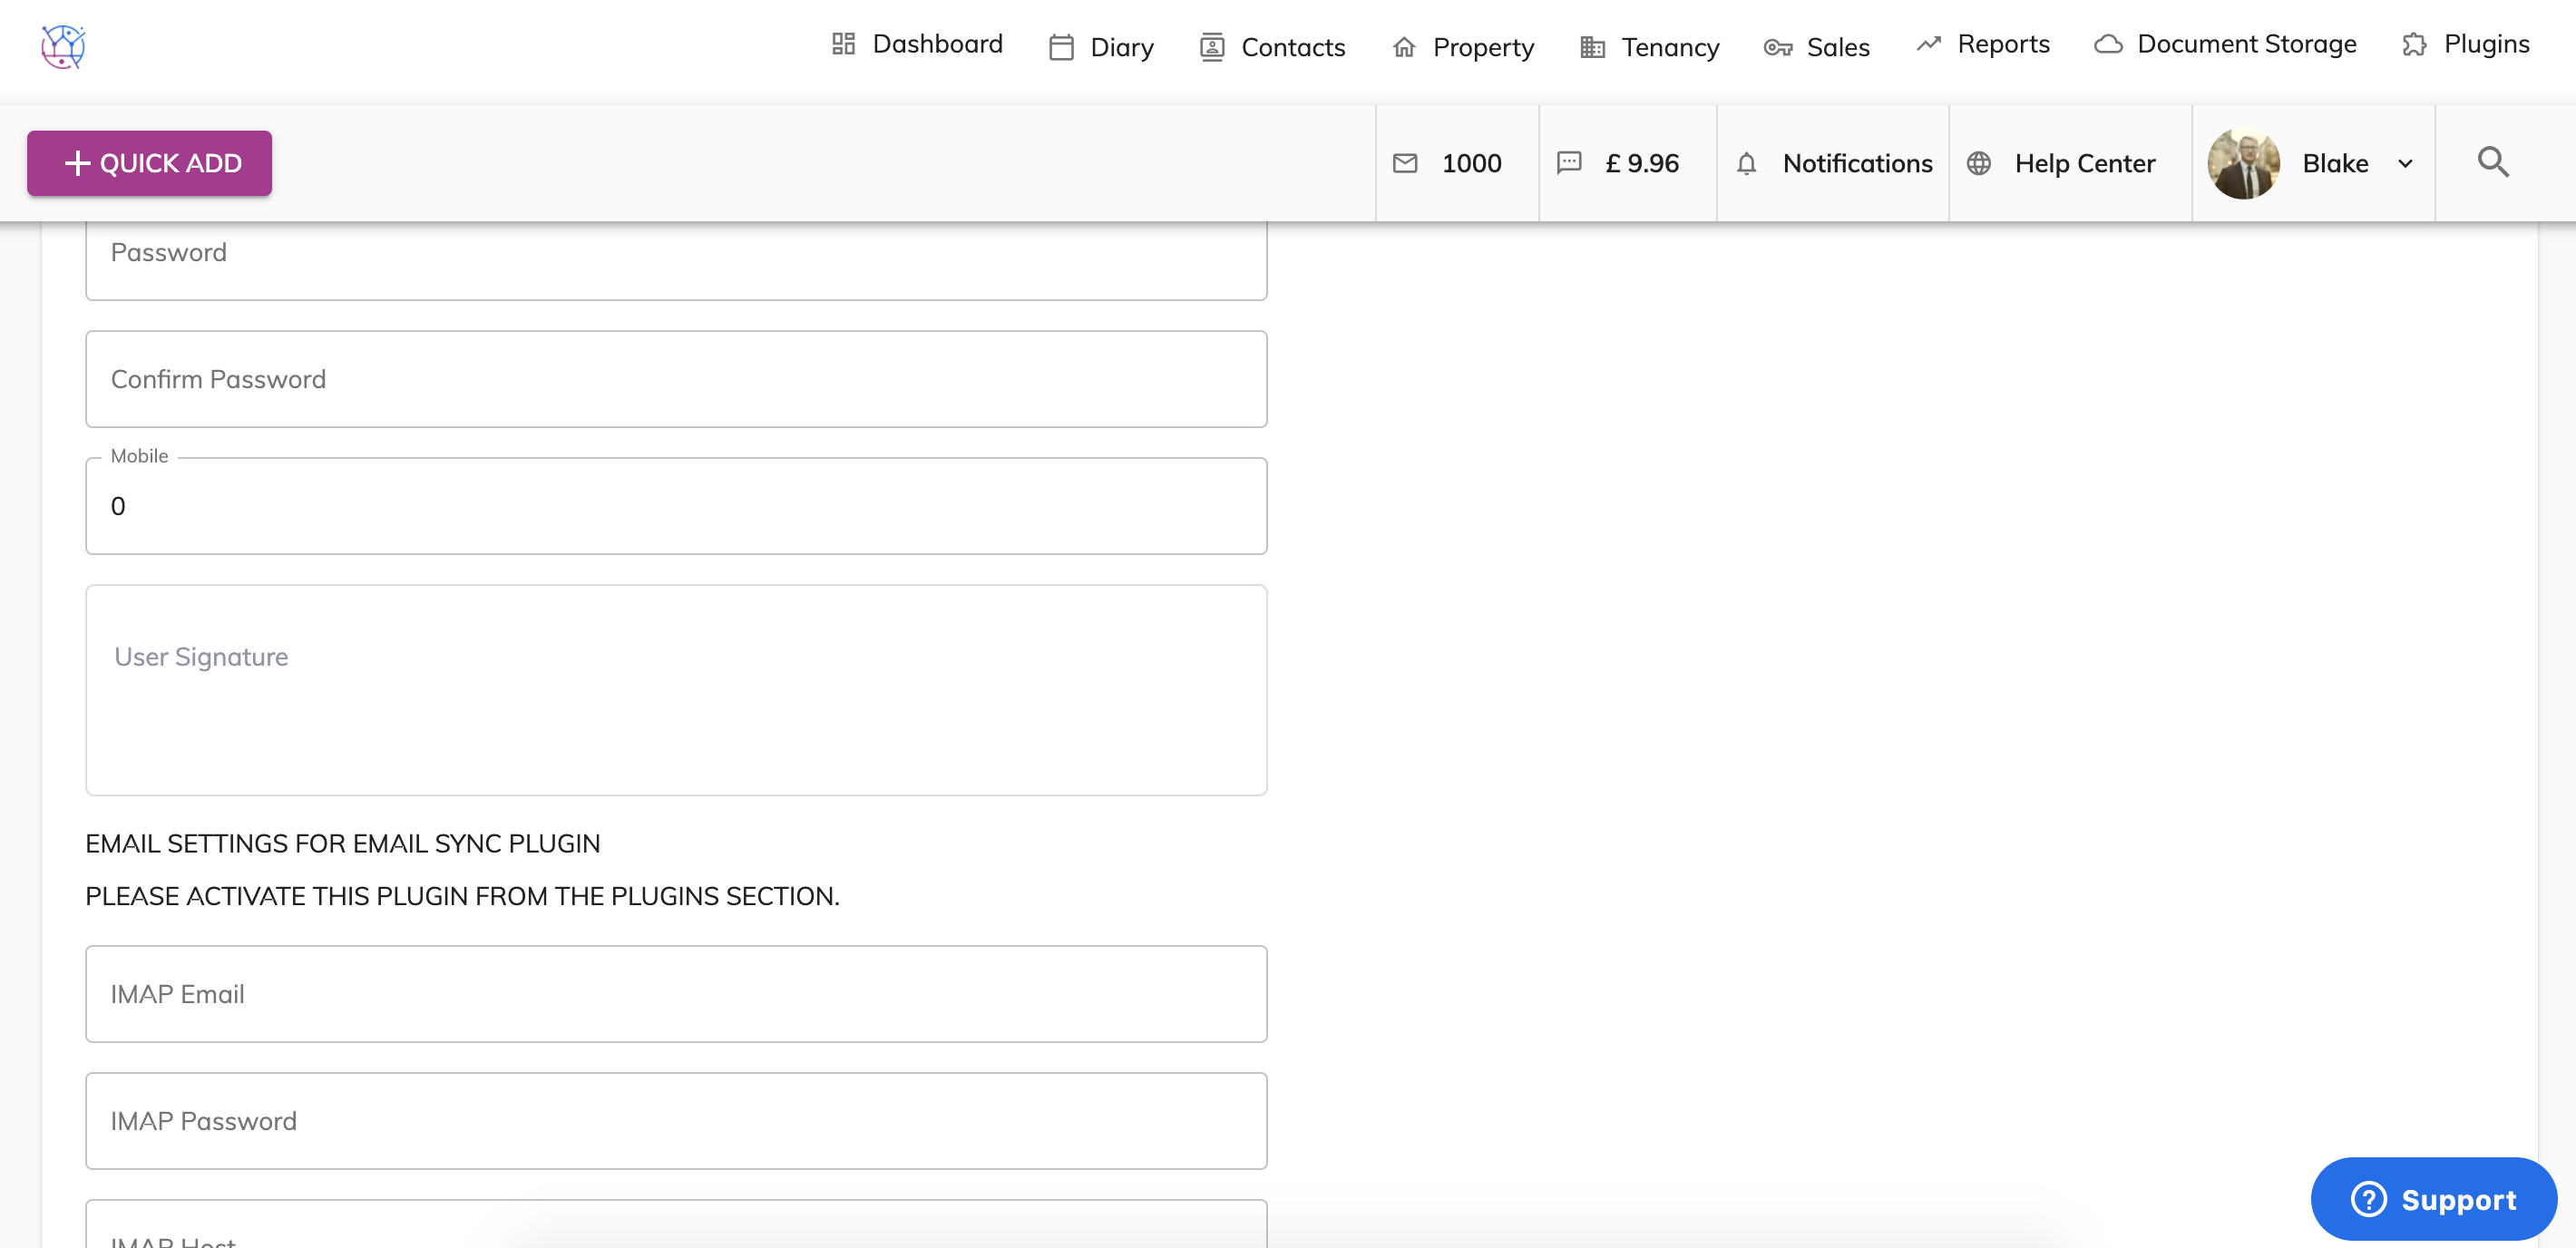The width and height of the screenshot is (2576, 1248).
Task: Go to the Tenancy section
Action: coord(1649,47)
